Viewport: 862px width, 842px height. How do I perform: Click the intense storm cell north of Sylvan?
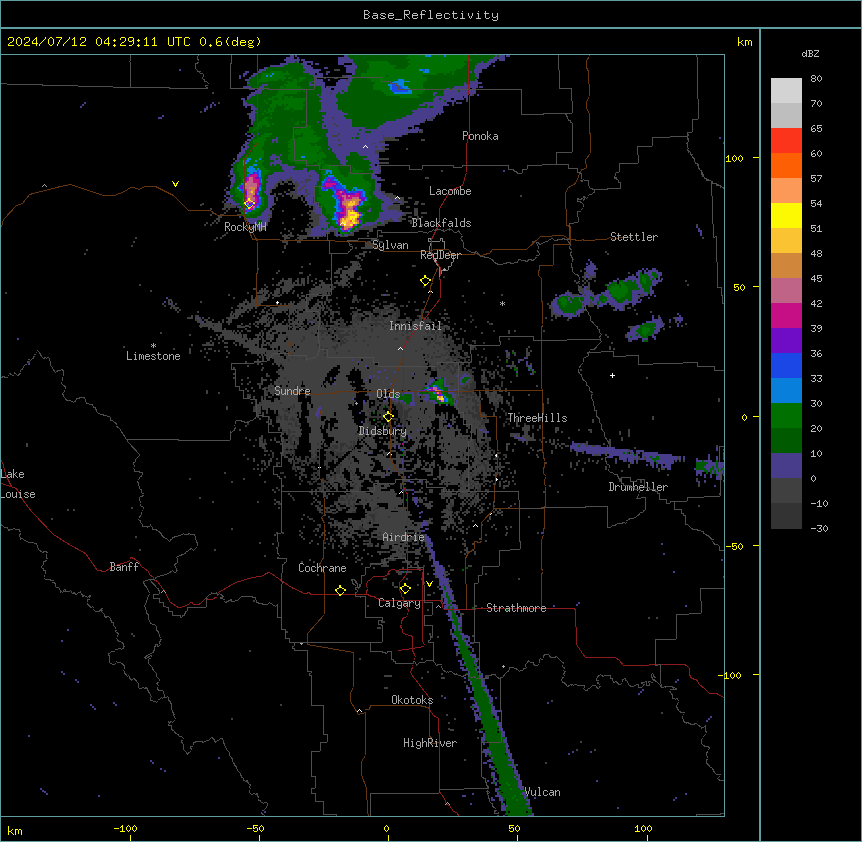pyautogui.click(x=349, y=208)
